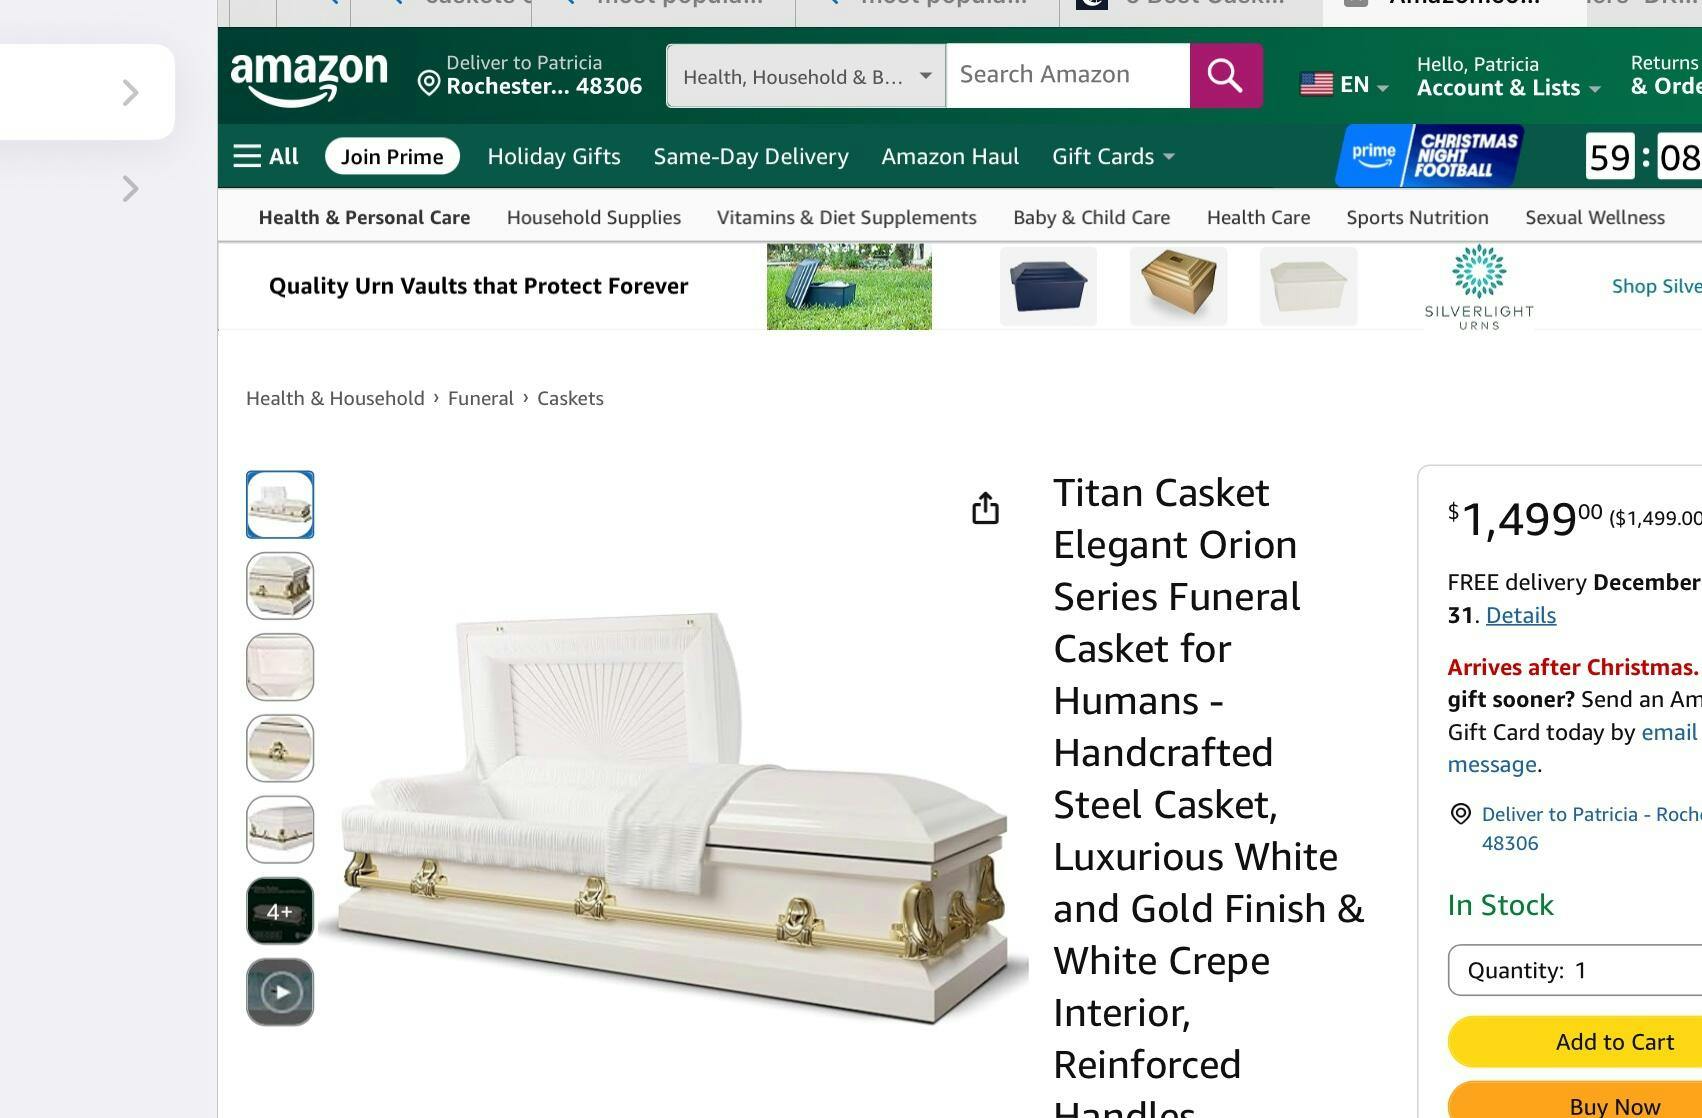Viewport: 1702px width, 1118px height.
Task: Expand Account & Lists menu
Action: 1508,77
